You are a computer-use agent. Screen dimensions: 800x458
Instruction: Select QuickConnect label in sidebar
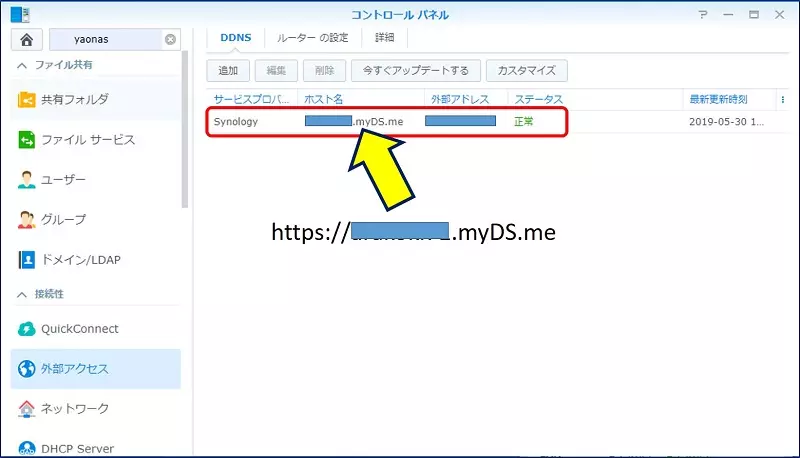pos(80,329)
